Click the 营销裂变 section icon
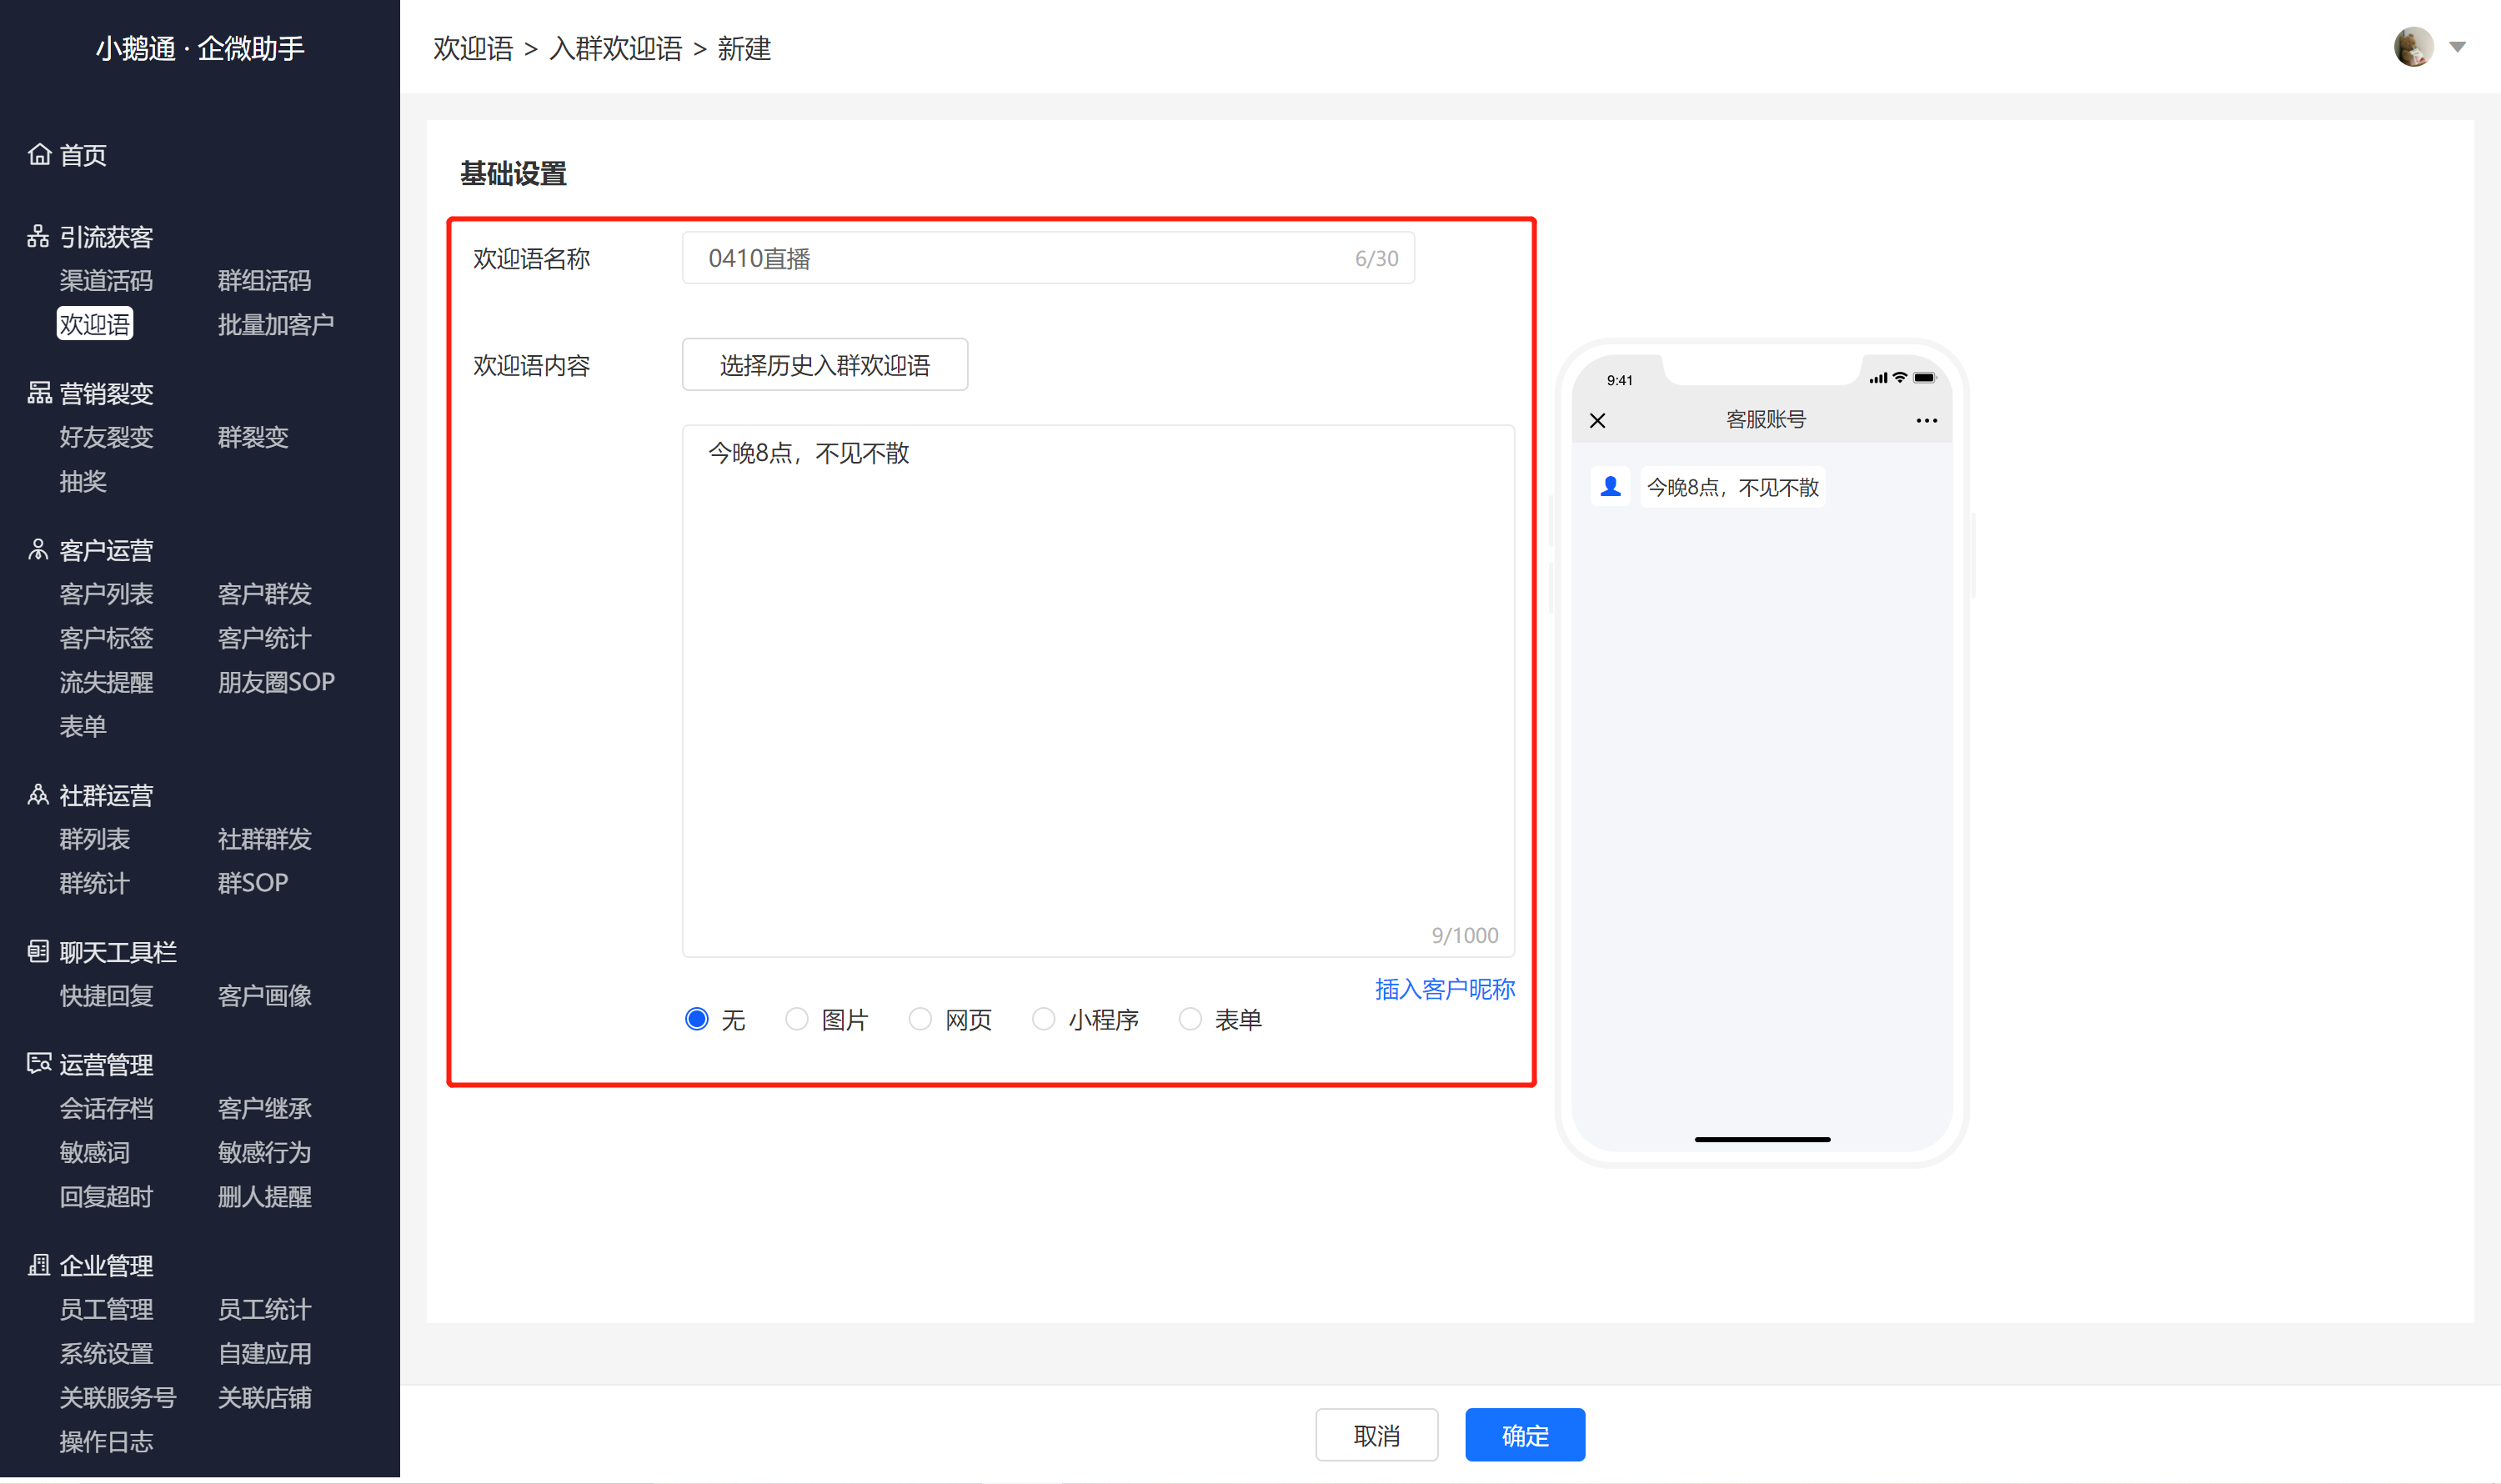Image resolution: width=2501 pixels, height=1484 pixels. (39, 393)
